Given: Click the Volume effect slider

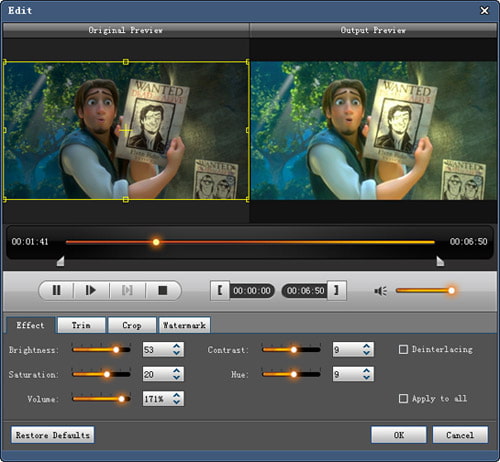Looking at the screenshot, I should (x=101, y=399).
